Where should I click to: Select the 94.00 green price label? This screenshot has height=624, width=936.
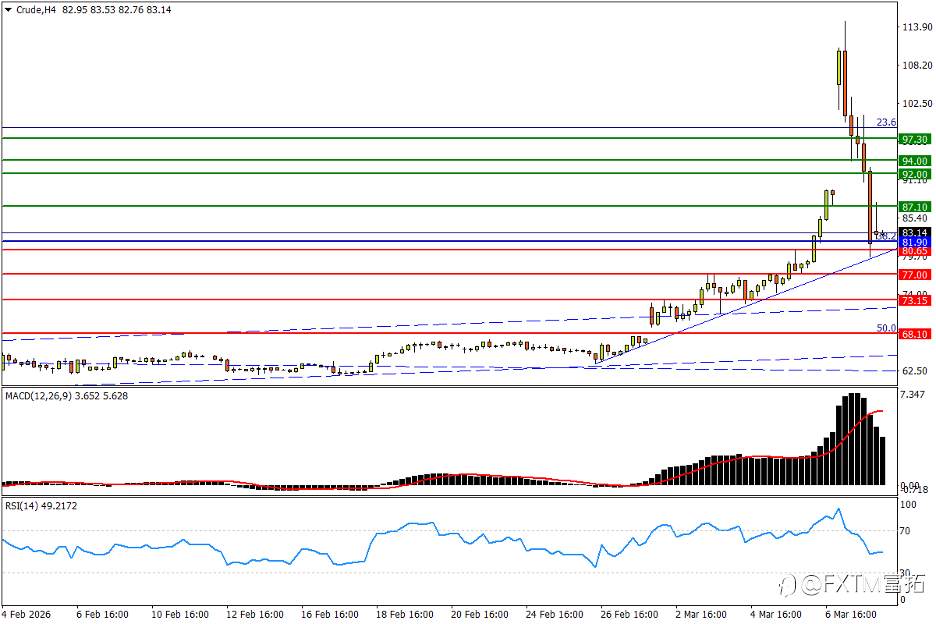click(915, 161)
